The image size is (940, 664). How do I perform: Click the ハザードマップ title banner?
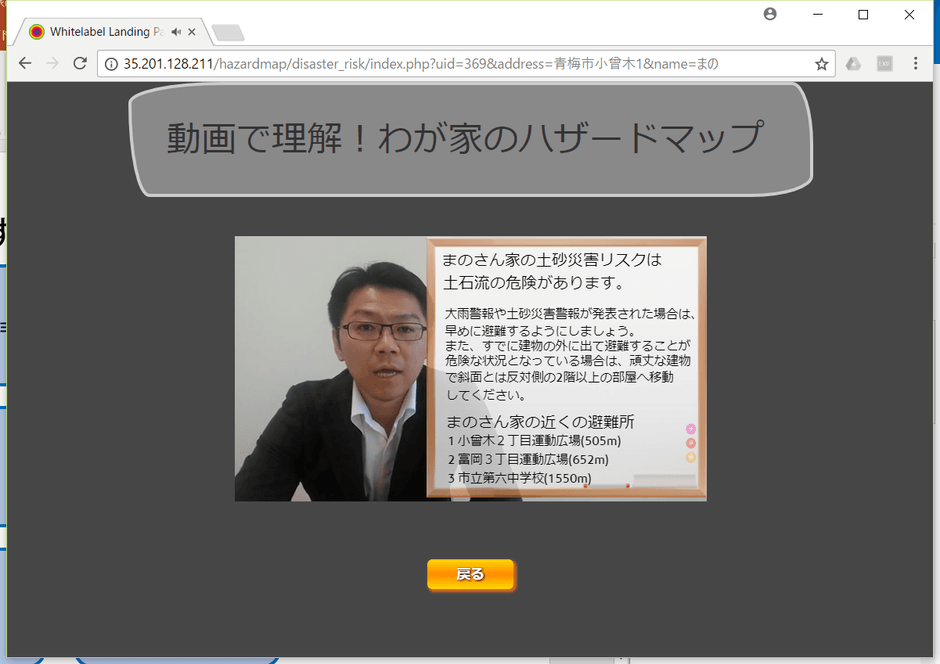(x=470, y=138)
